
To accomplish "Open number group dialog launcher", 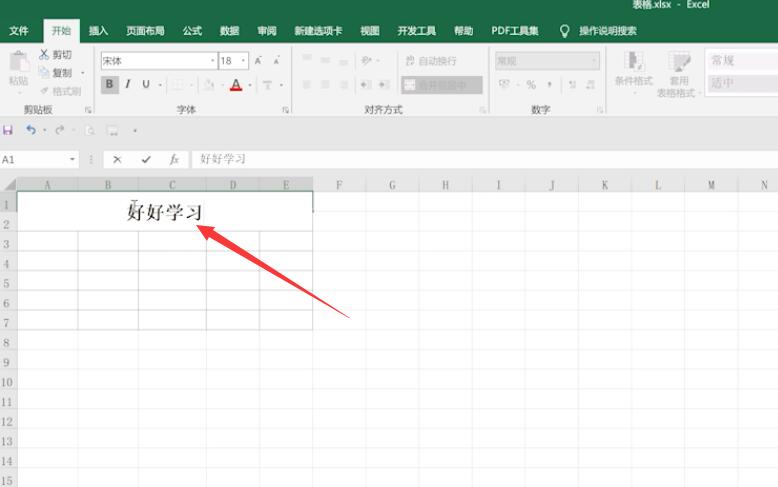I will (600, 110).
